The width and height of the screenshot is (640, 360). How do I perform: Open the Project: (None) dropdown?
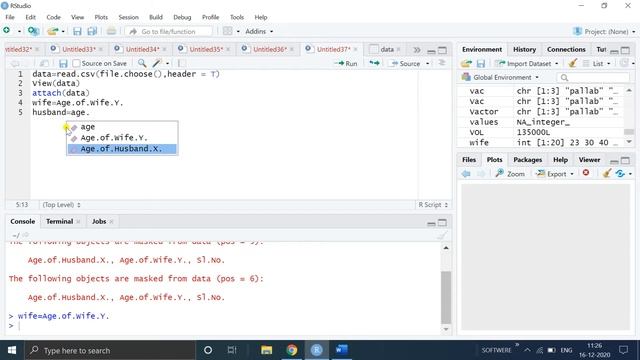tap(604, 31)
